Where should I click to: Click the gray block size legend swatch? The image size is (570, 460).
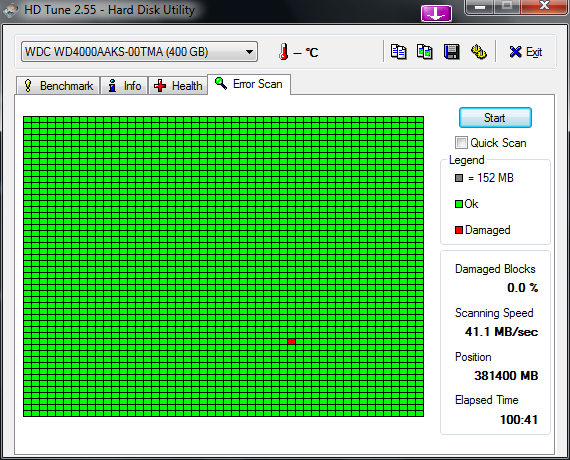[x=459, y=178]
